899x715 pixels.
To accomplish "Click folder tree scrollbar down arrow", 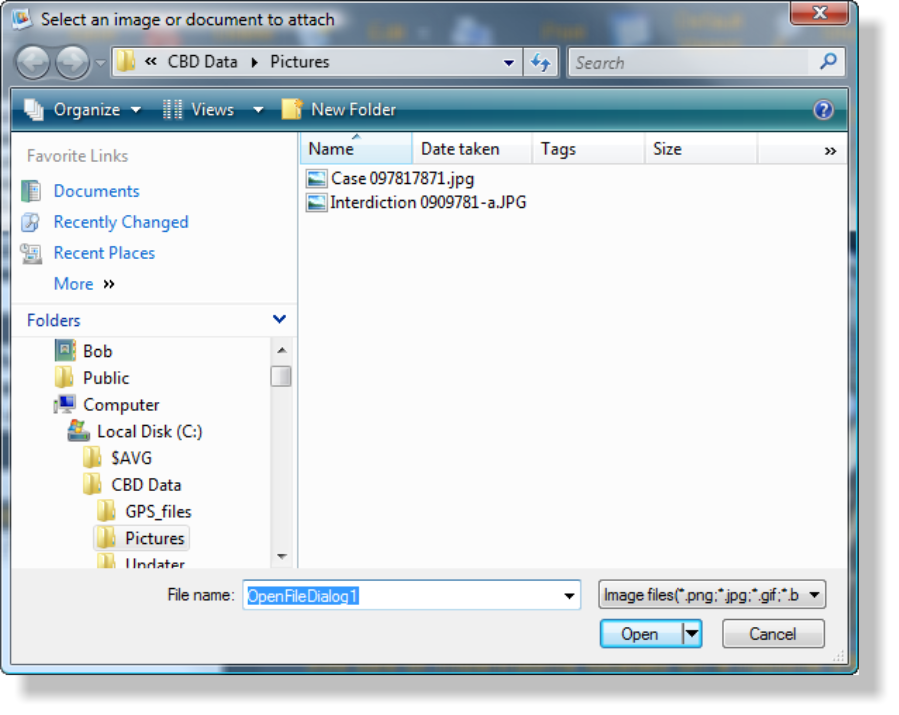I will coord(282,556).
